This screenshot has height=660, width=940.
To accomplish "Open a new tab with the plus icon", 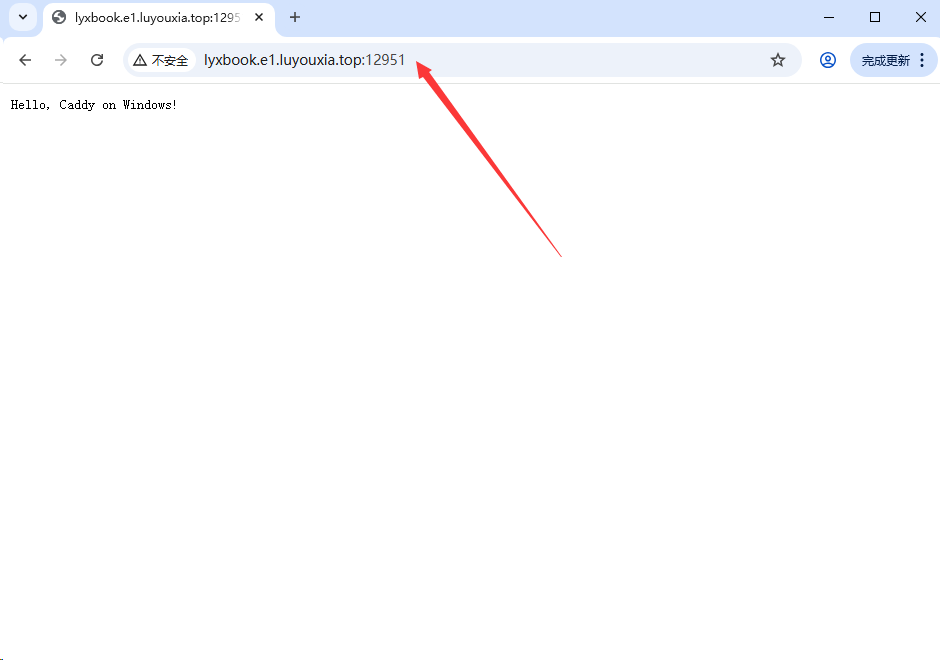I will pos(294,17).
